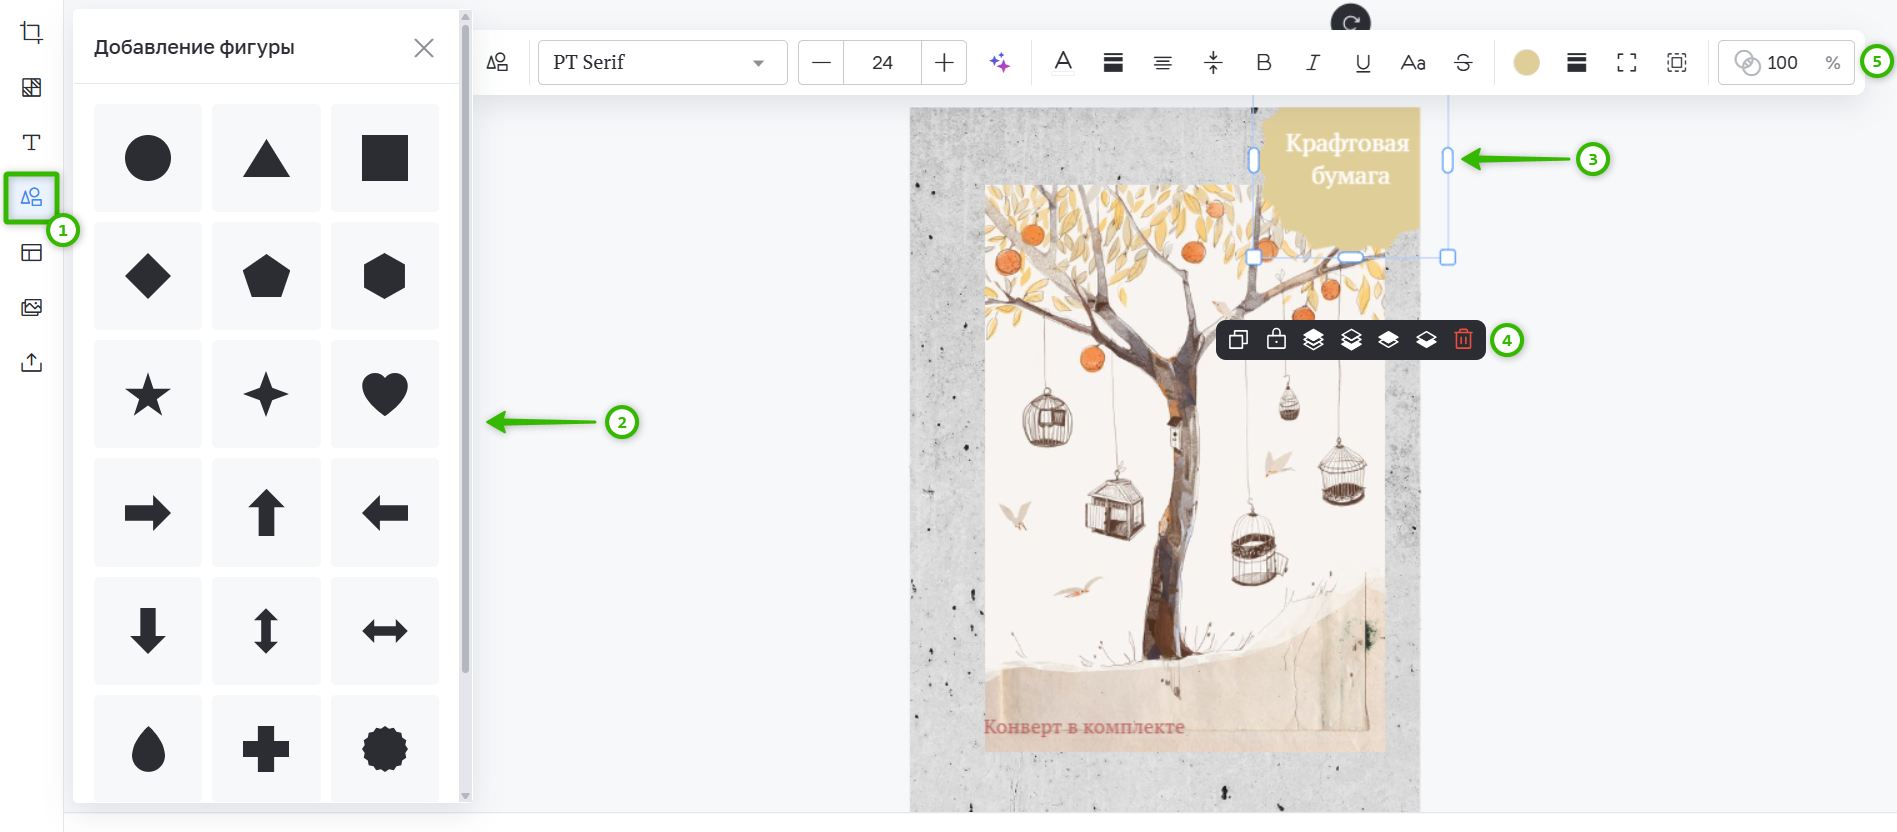Click the font size field showing 24
This screenshot has height=832, width=1897.
tap(882, 63)
